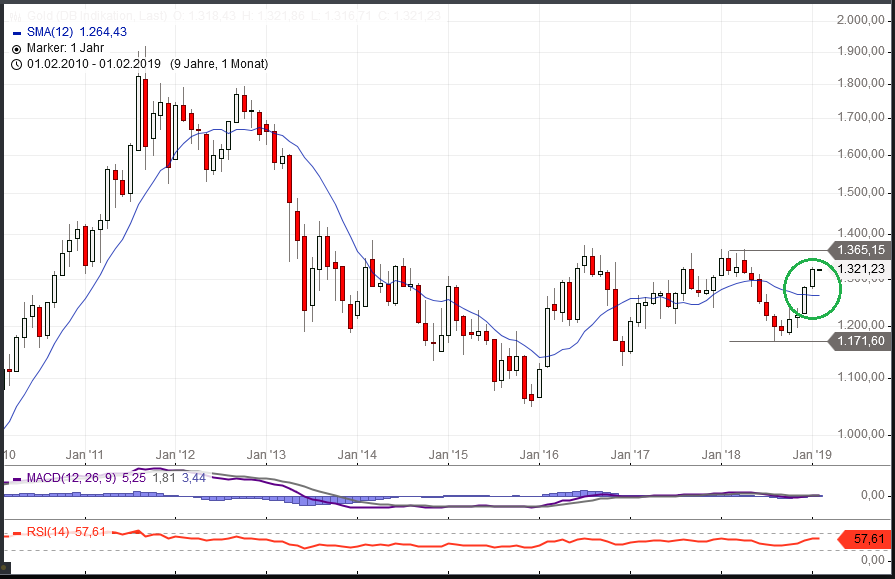Click the MACD value 5,25

tap(134, 478)
